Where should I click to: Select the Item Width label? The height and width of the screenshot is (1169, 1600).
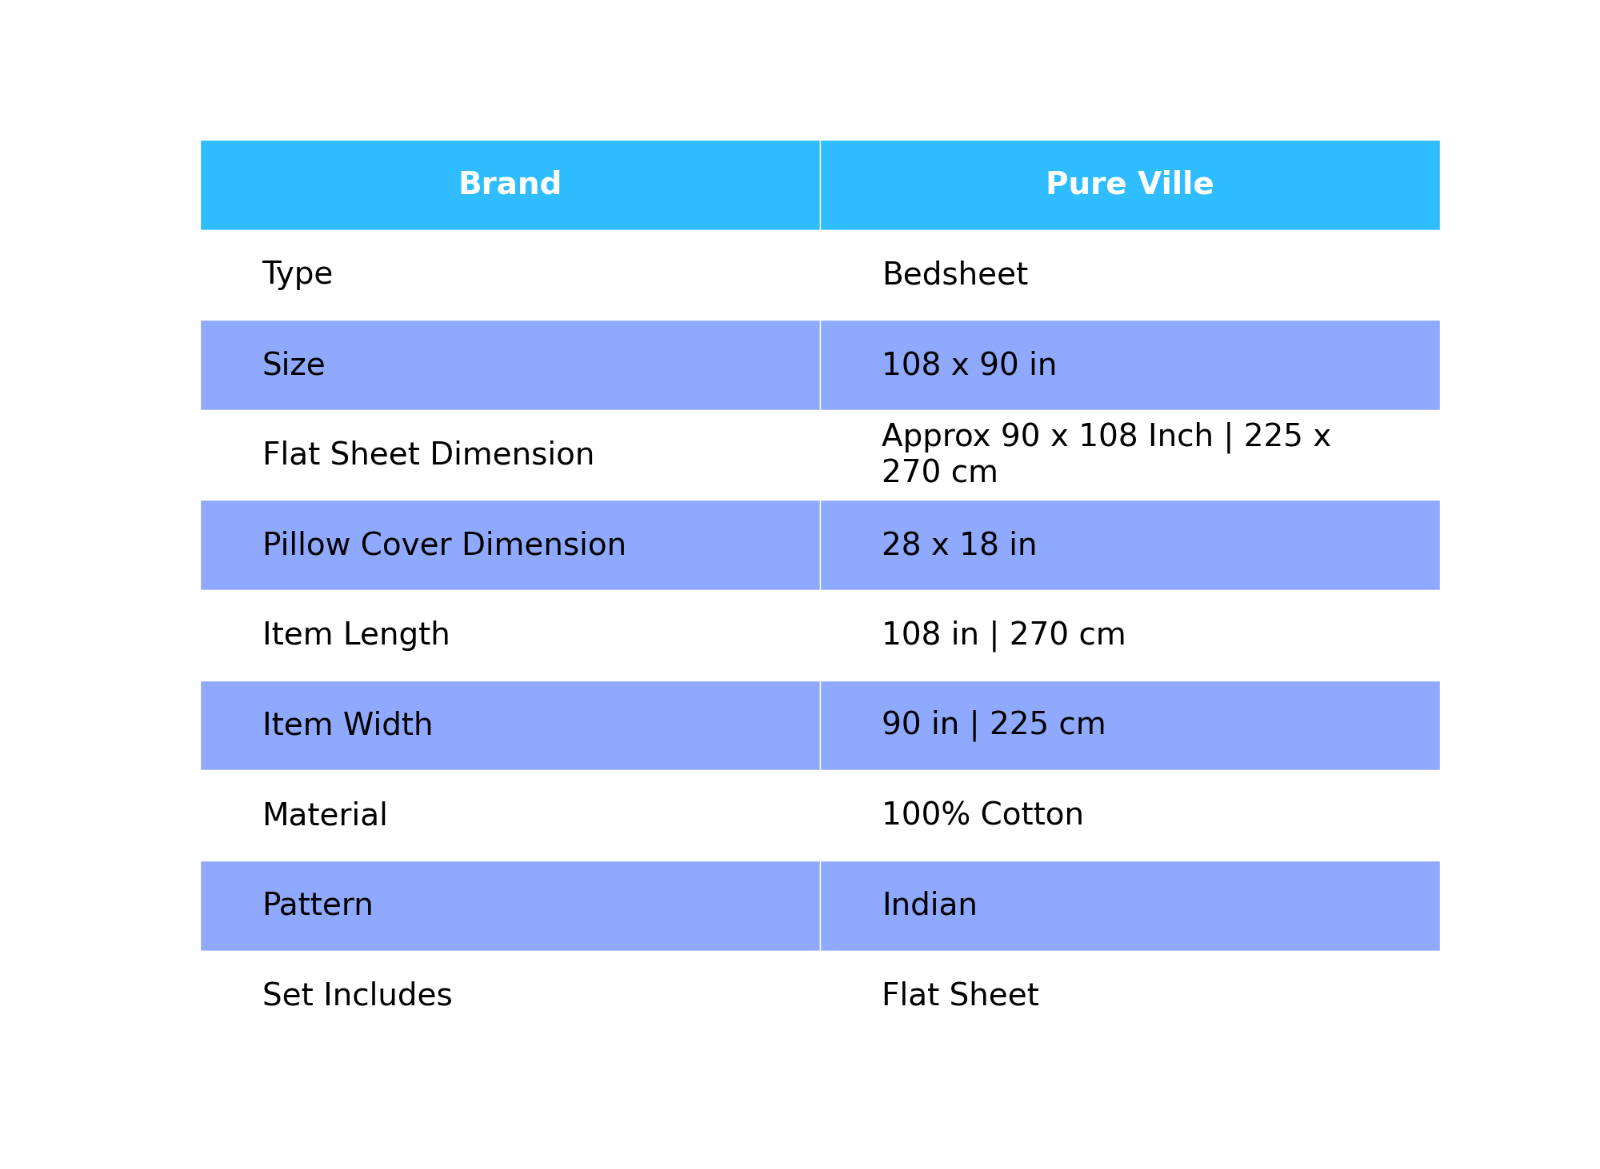click(347, 725)
